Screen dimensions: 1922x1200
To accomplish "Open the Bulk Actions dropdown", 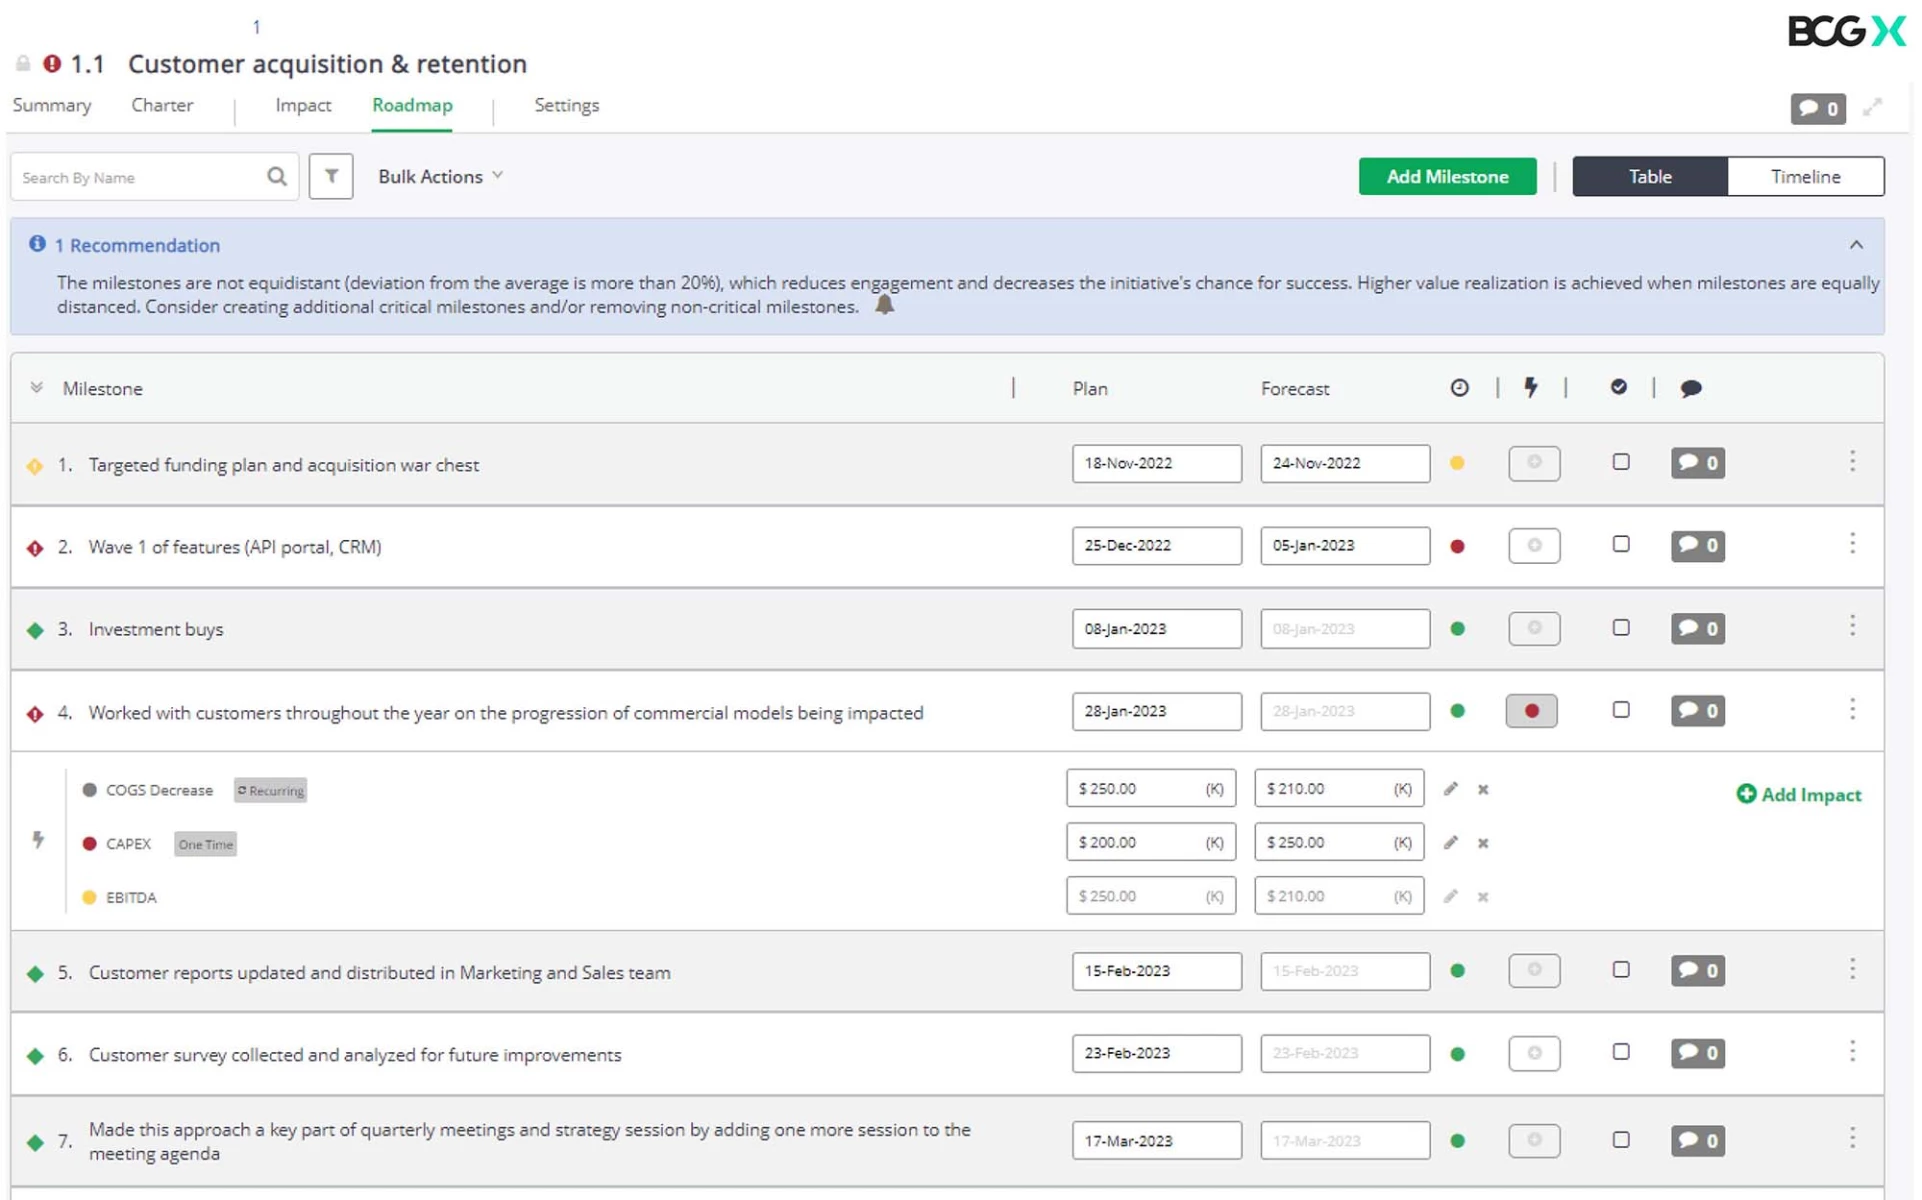I will coord(440,176).
